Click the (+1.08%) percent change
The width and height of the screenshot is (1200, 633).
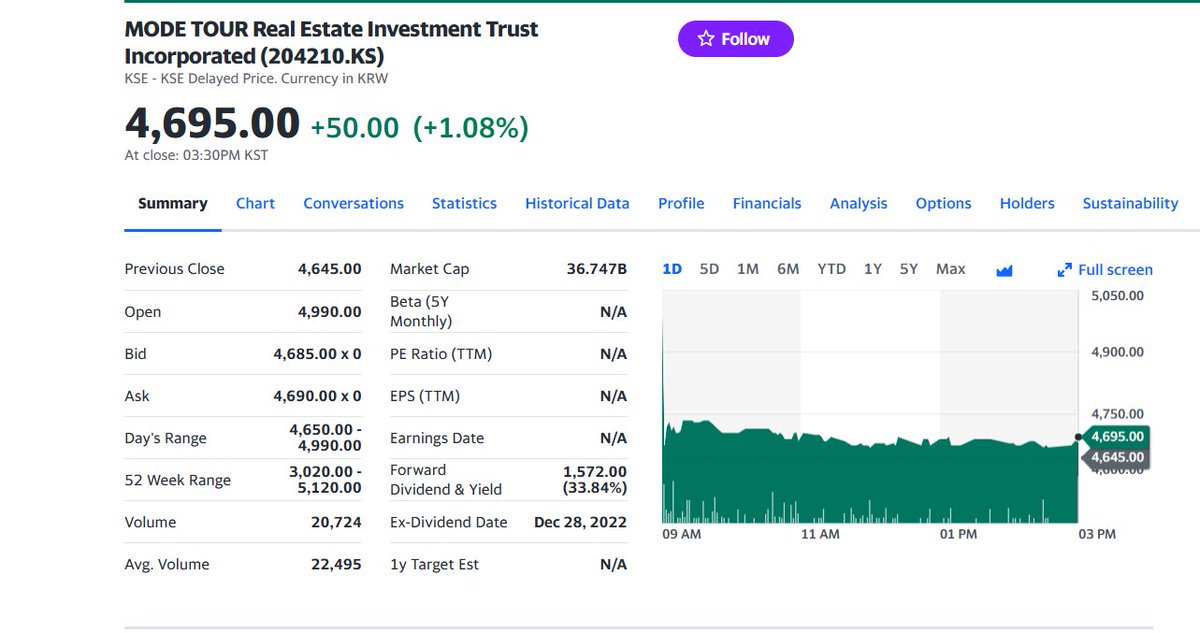click(x=470, y=127)
